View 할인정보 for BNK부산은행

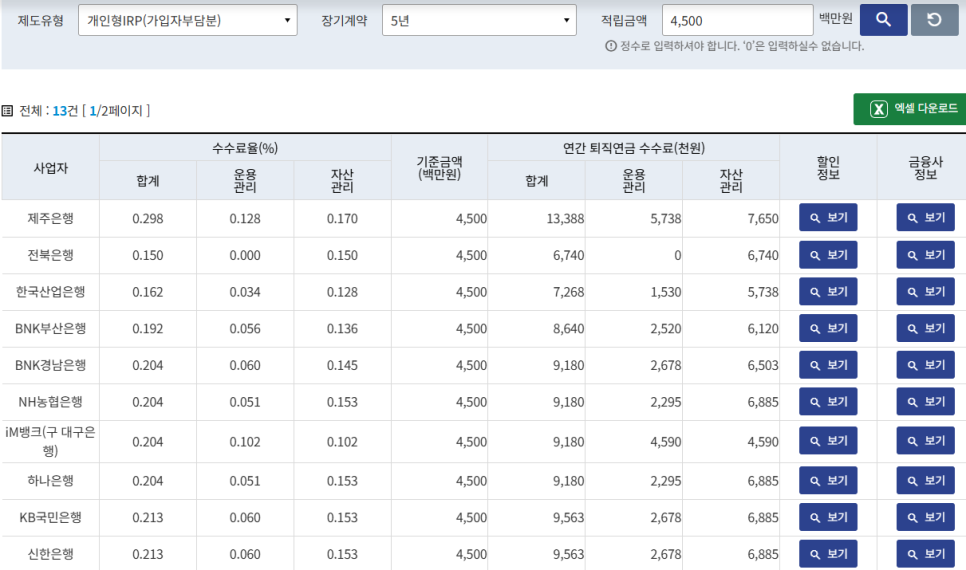click(828, 328)
